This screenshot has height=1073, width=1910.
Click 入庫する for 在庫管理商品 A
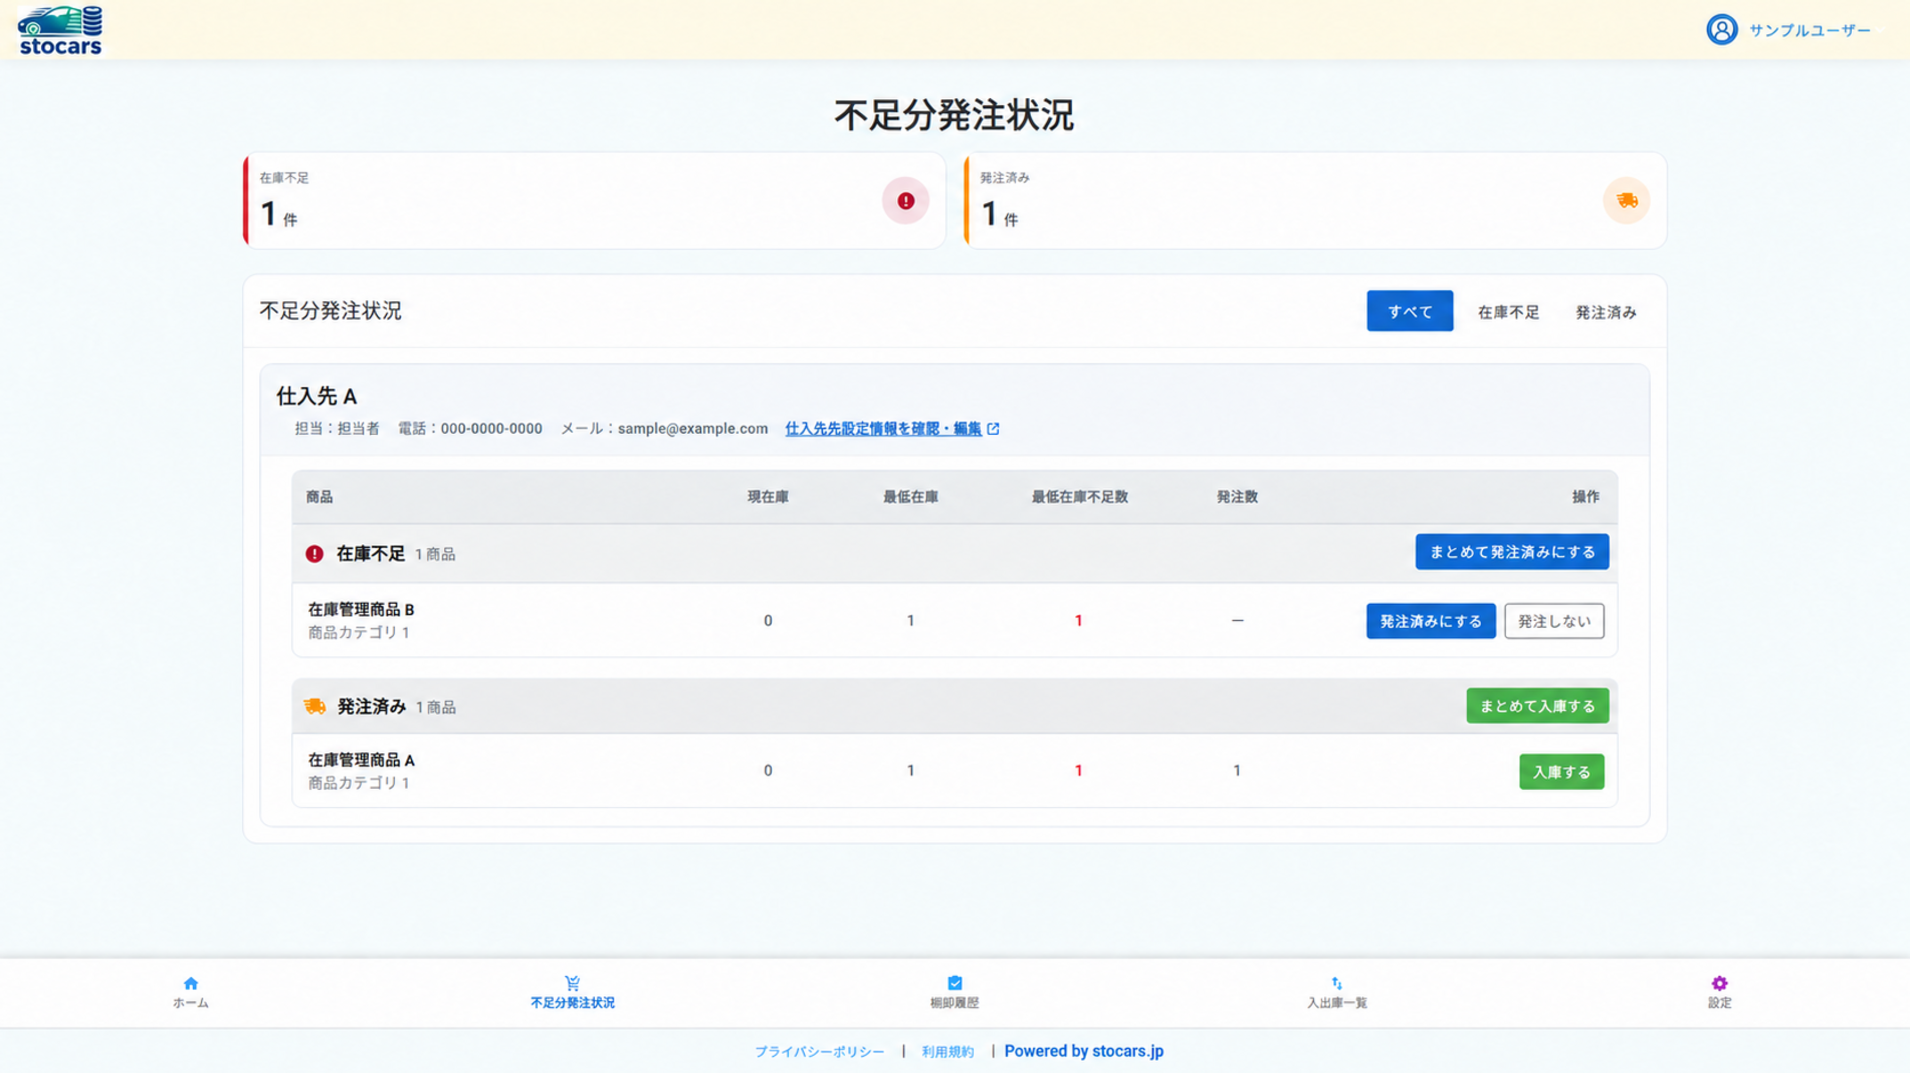(1561, 772)
